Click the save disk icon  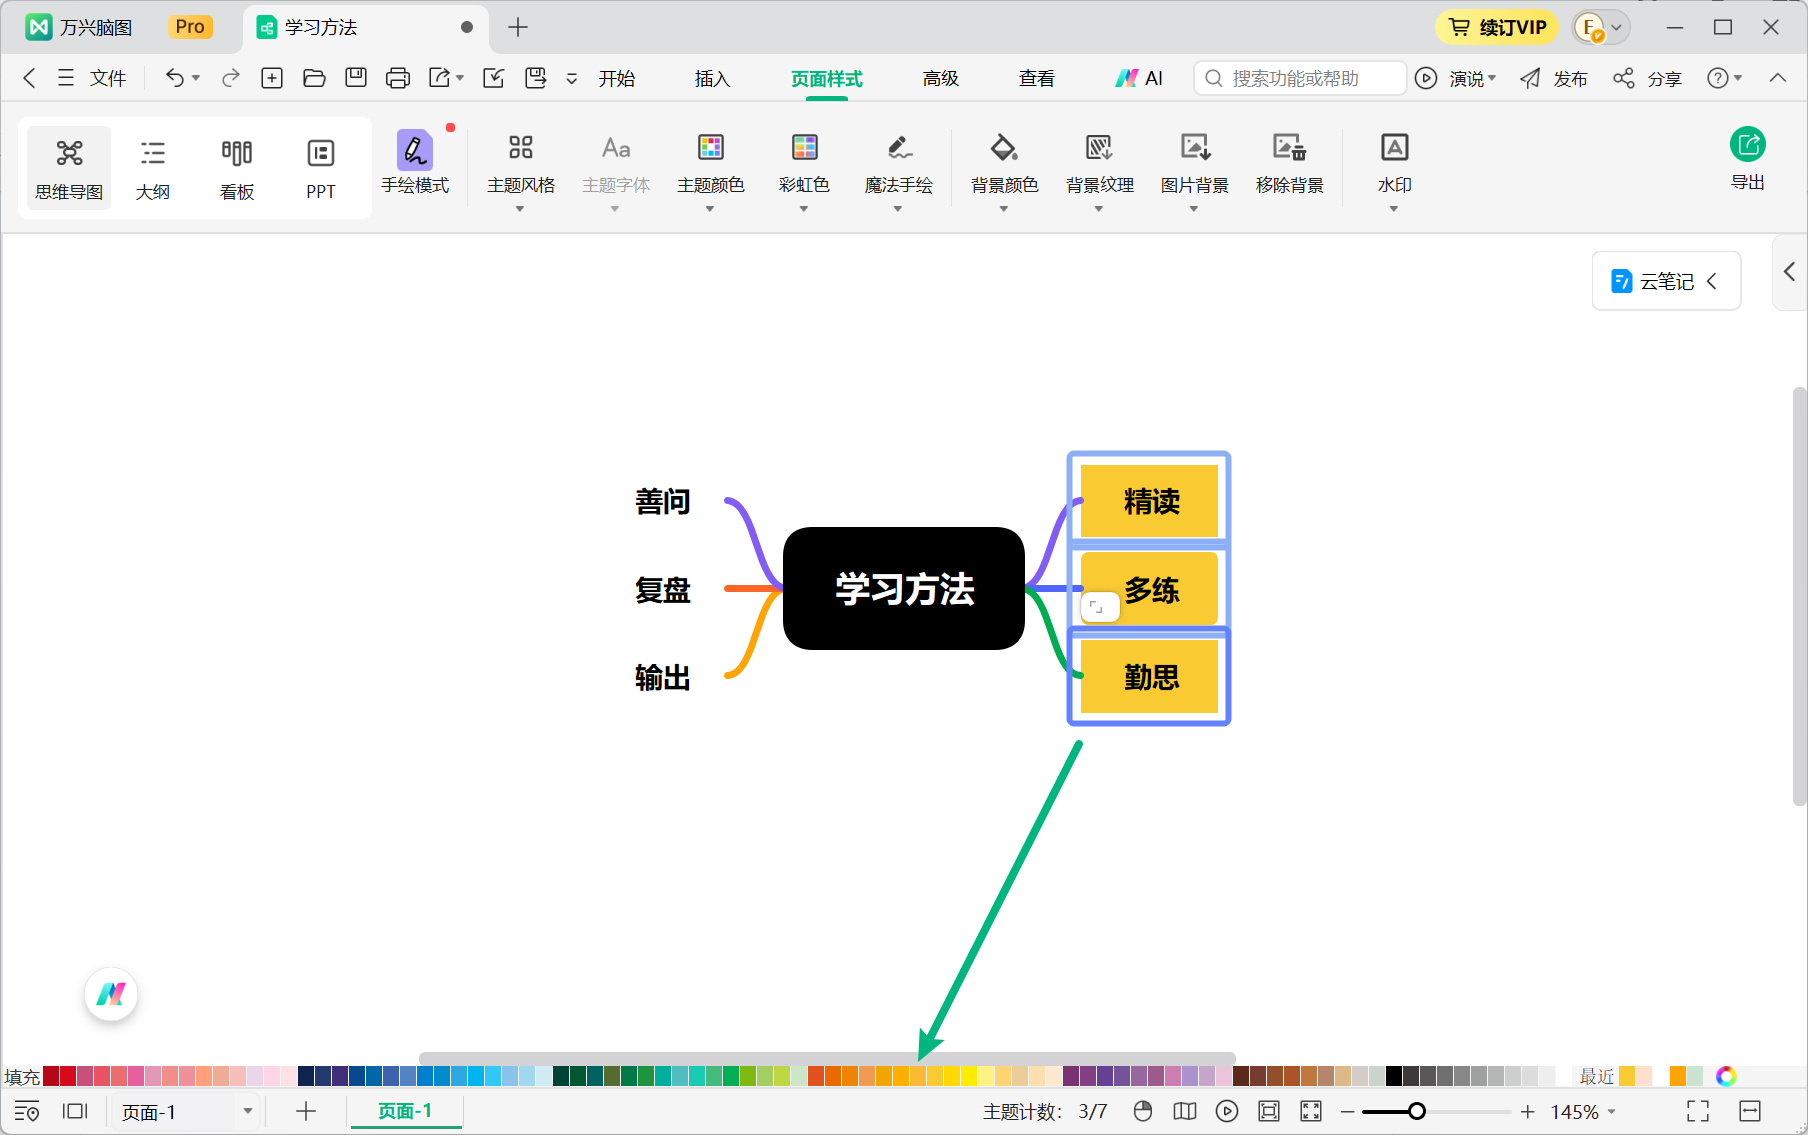click(x=356, y=78)
